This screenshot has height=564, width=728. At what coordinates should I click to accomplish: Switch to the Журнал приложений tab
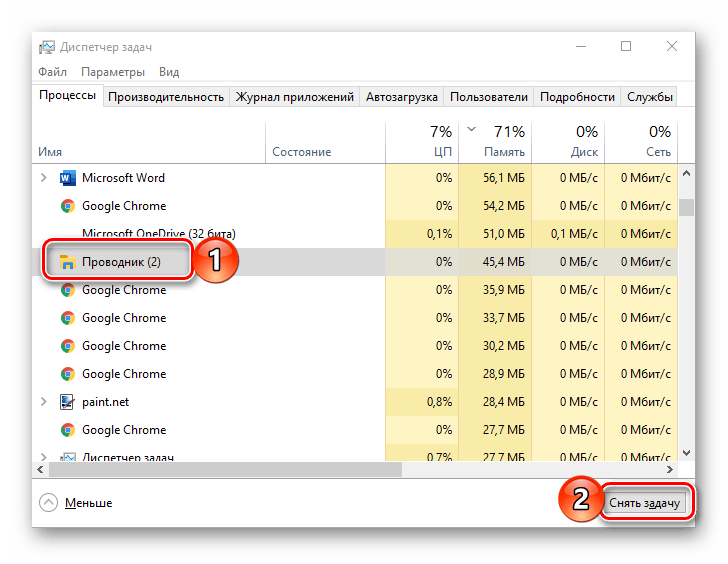pos(294,97)
